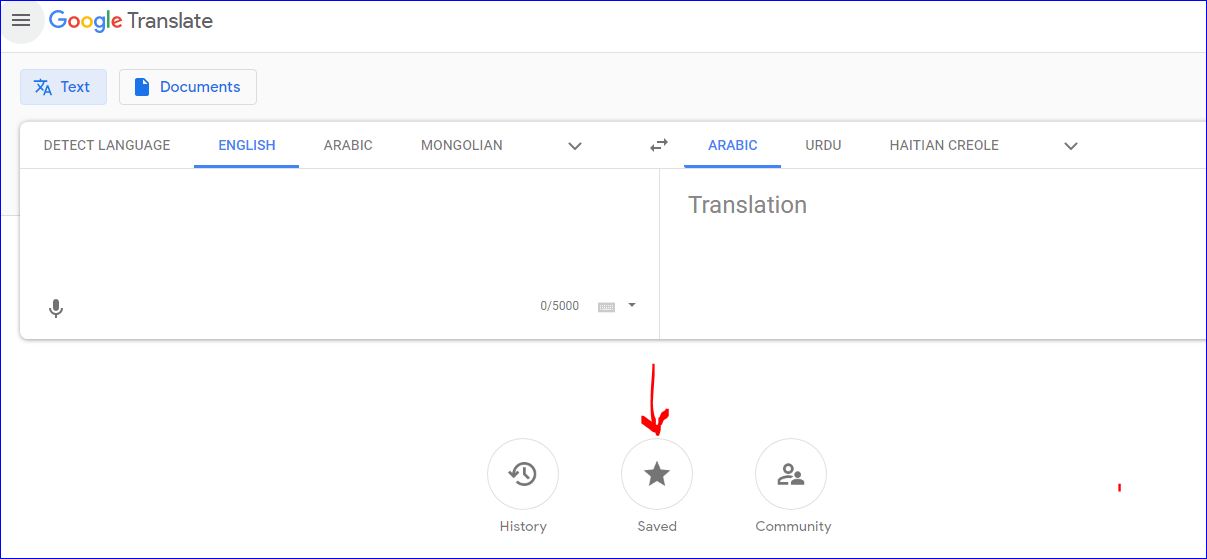Start voice input with microphone icon
Image resolution: width=1207 pixels, height=559 pixels.
56,308
